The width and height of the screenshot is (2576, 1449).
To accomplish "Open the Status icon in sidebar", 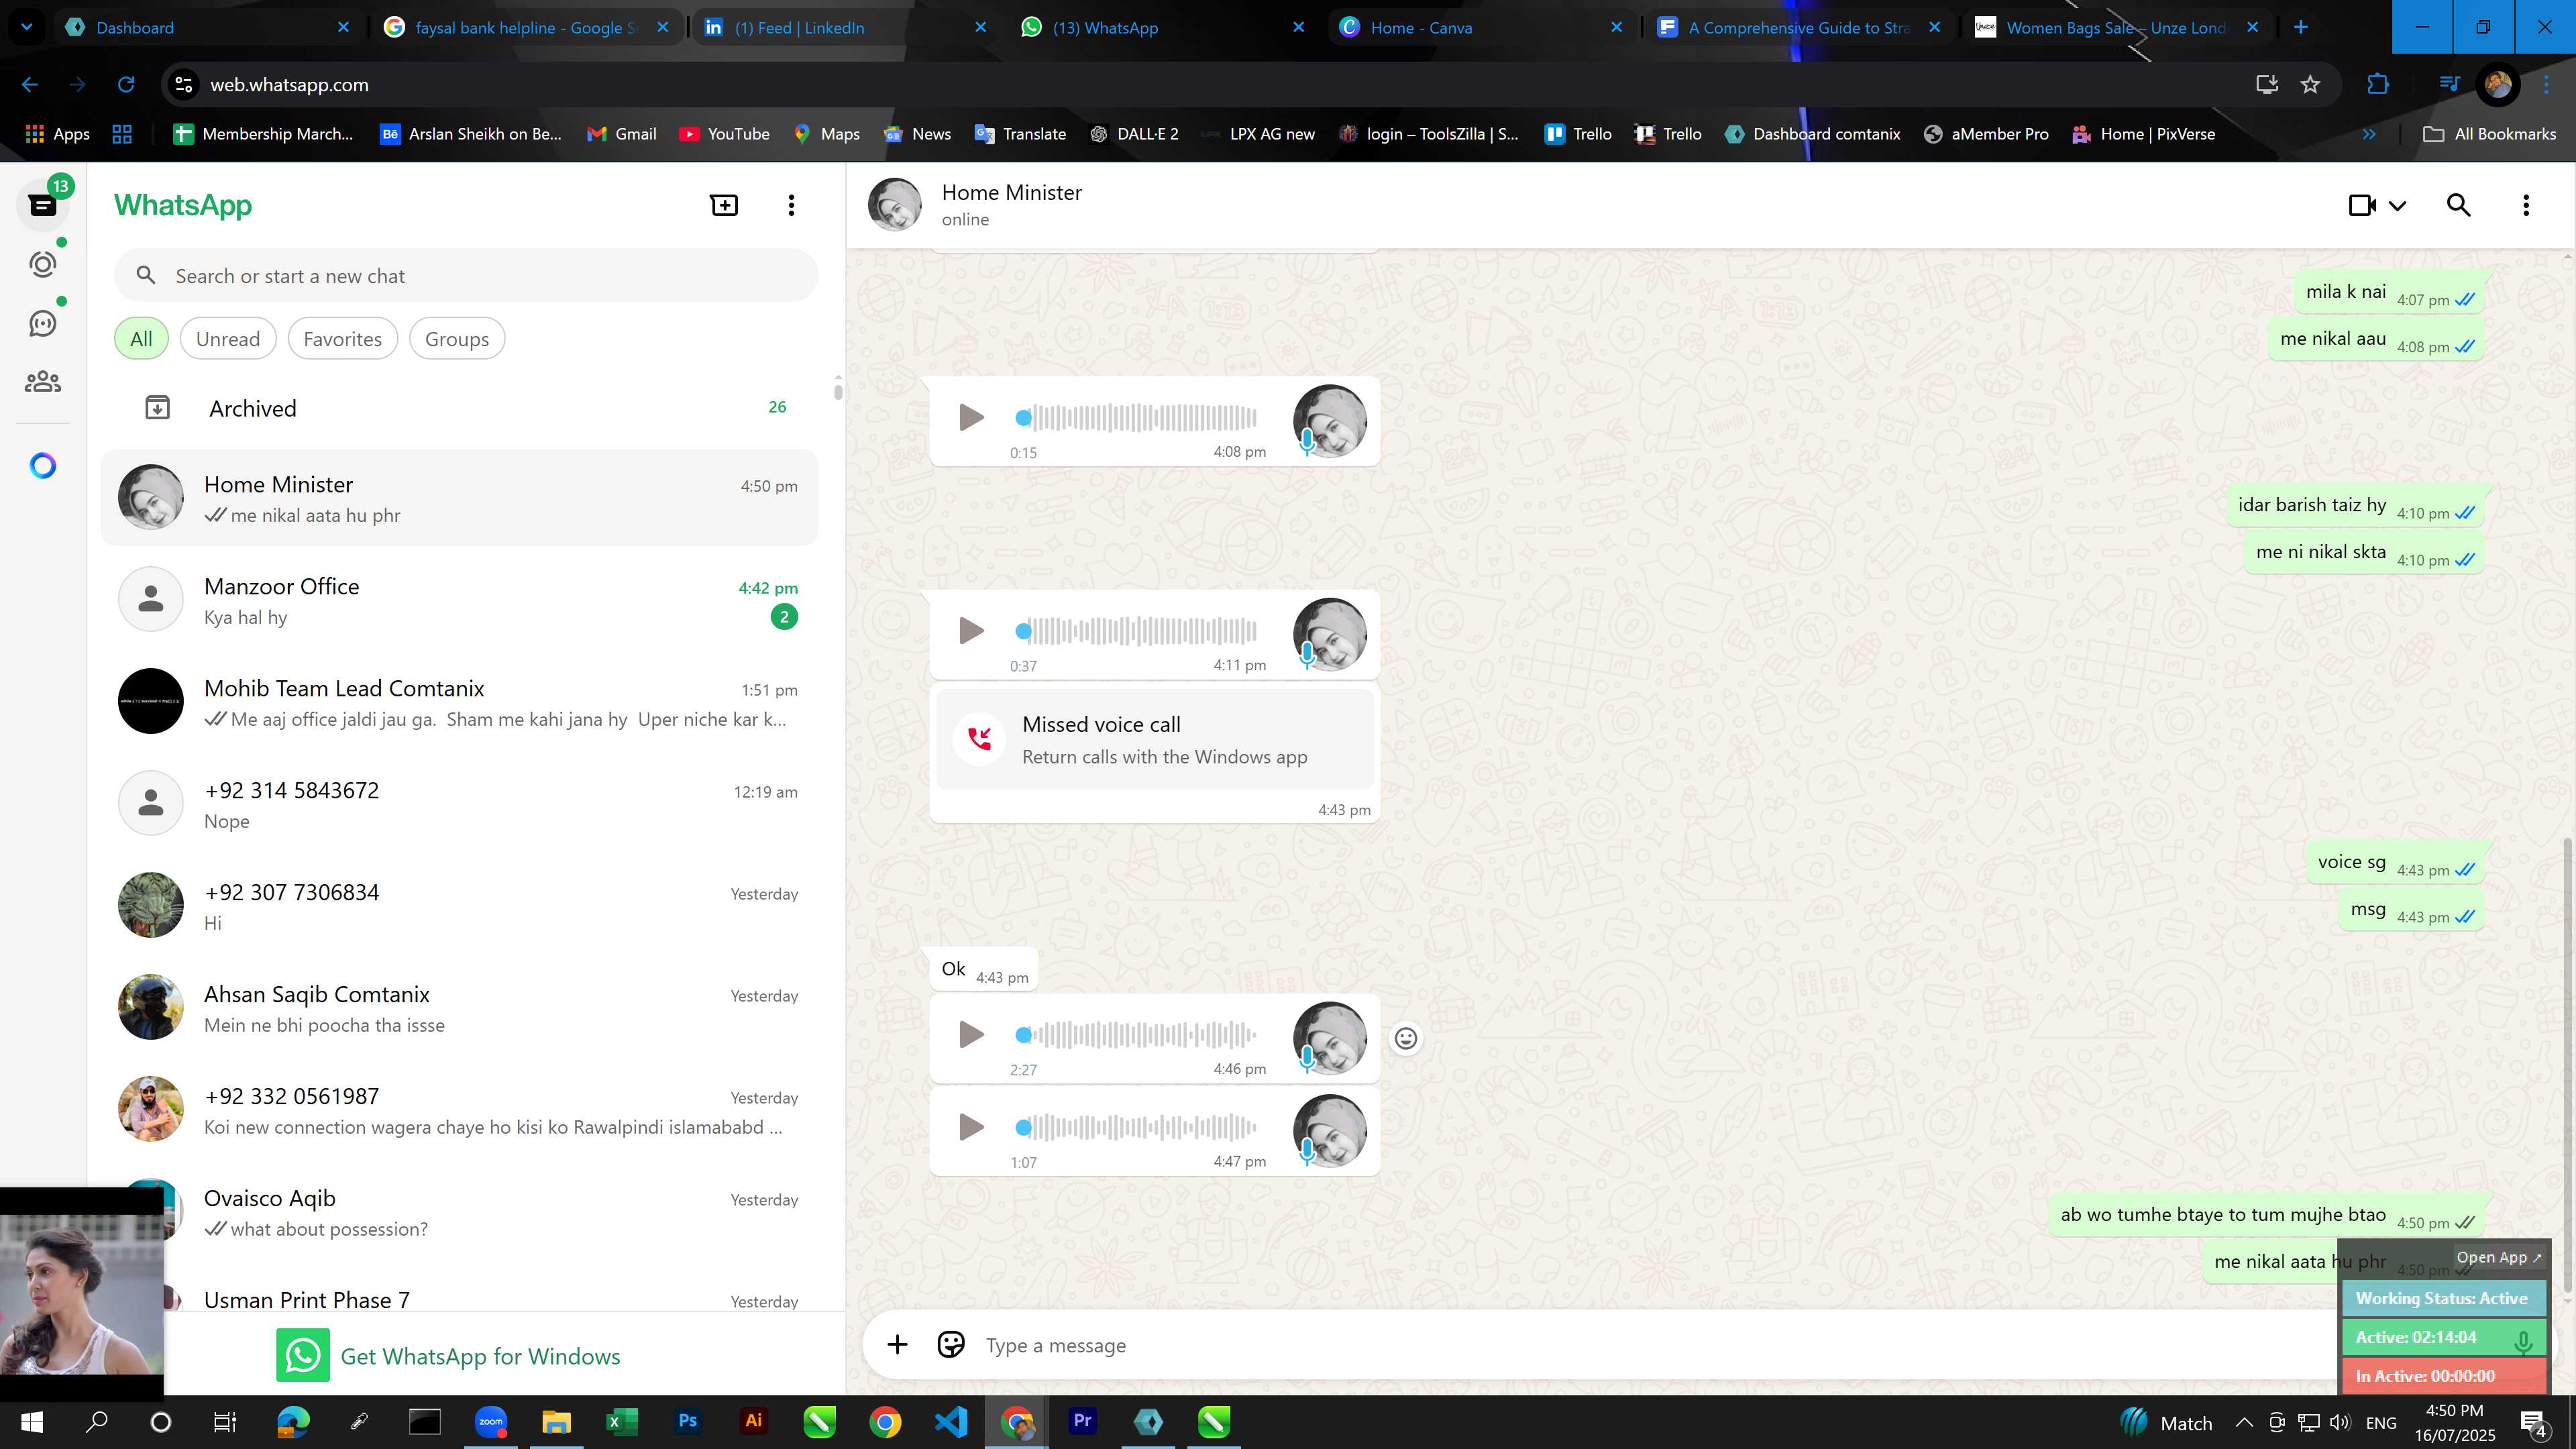I will tap(42, 264).
